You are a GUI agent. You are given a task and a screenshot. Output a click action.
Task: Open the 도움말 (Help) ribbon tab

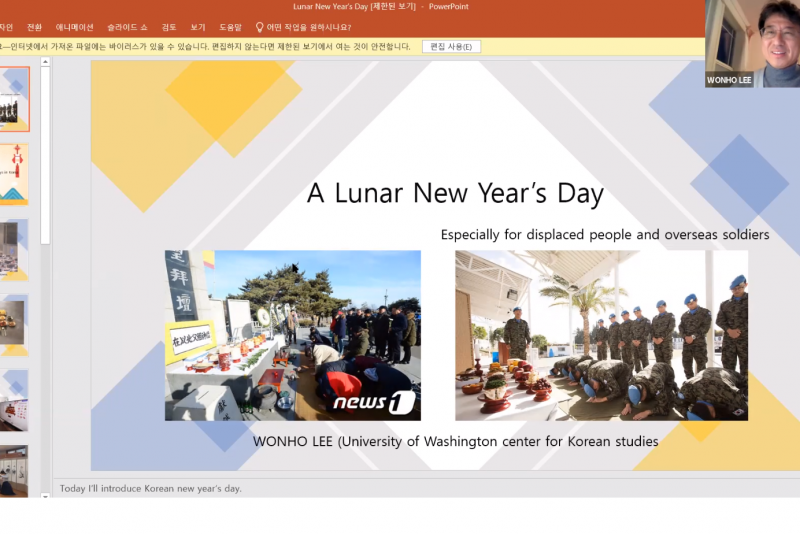coord(230,27)
